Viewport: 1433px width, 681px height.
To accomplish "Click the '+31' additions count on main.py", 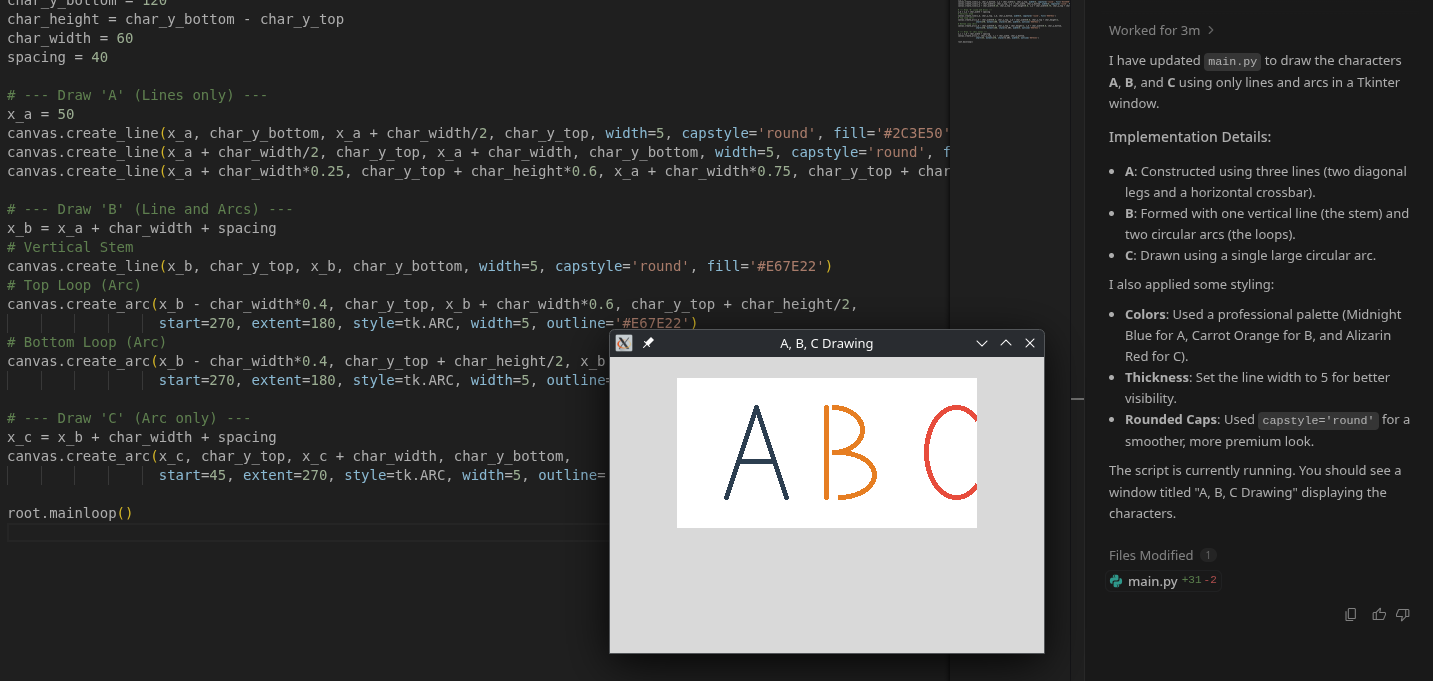I will coord(1191,581).
